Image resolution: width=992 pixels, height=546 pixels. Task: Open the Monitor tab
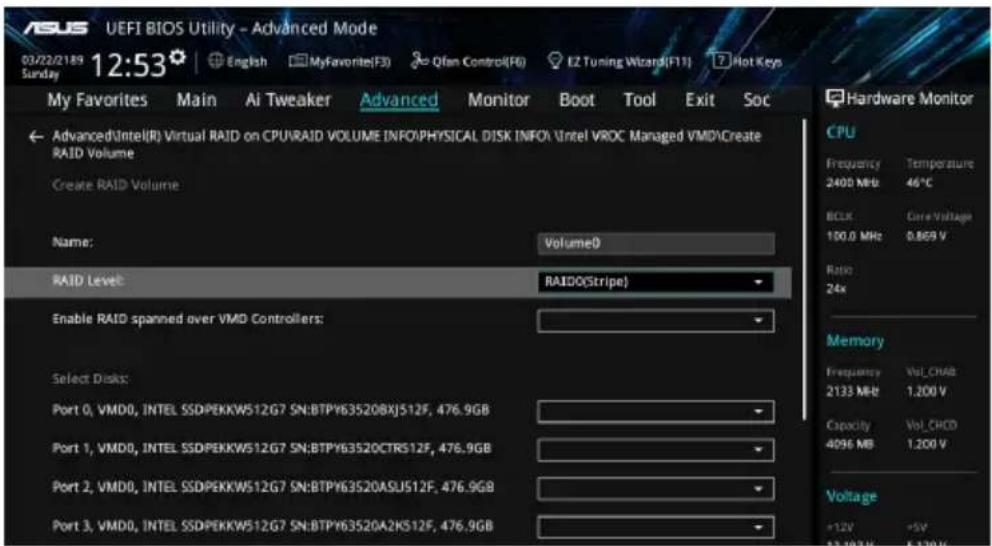499,100
